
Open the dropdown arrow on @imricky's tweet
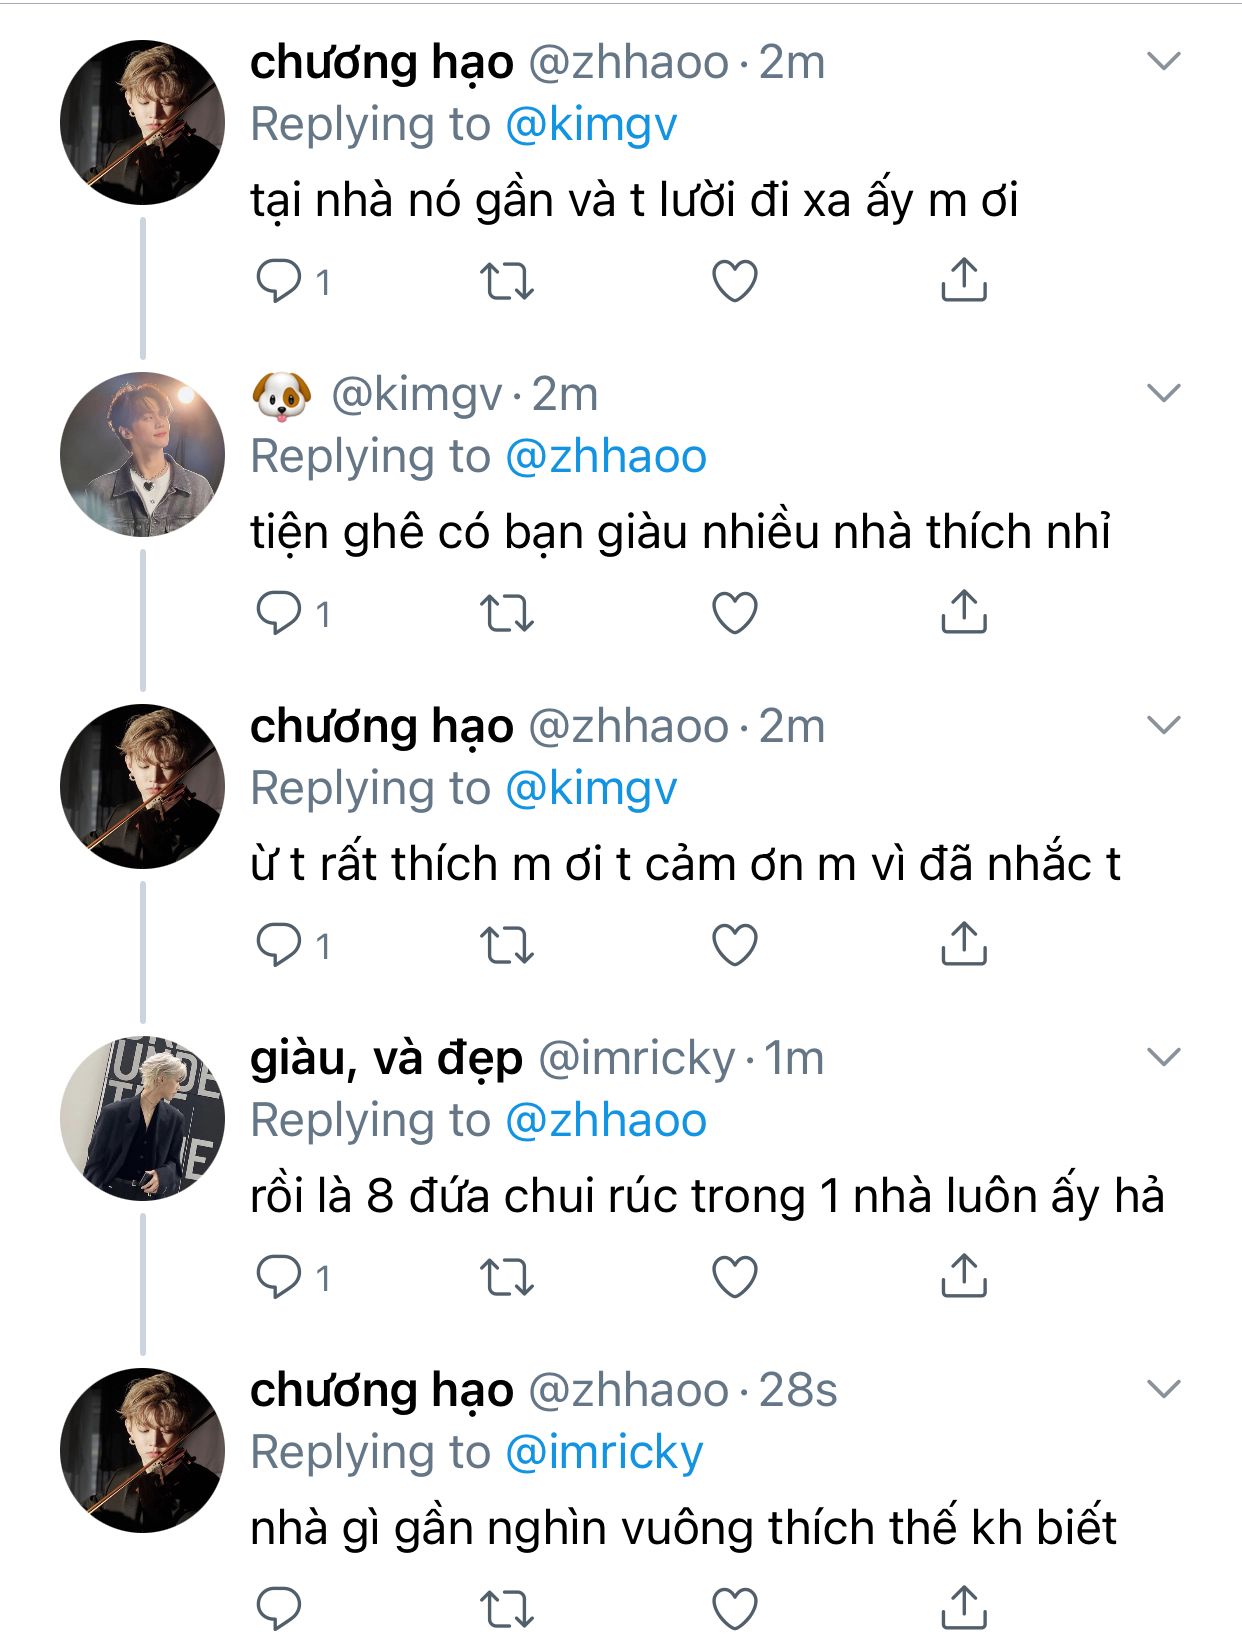1164,1057
